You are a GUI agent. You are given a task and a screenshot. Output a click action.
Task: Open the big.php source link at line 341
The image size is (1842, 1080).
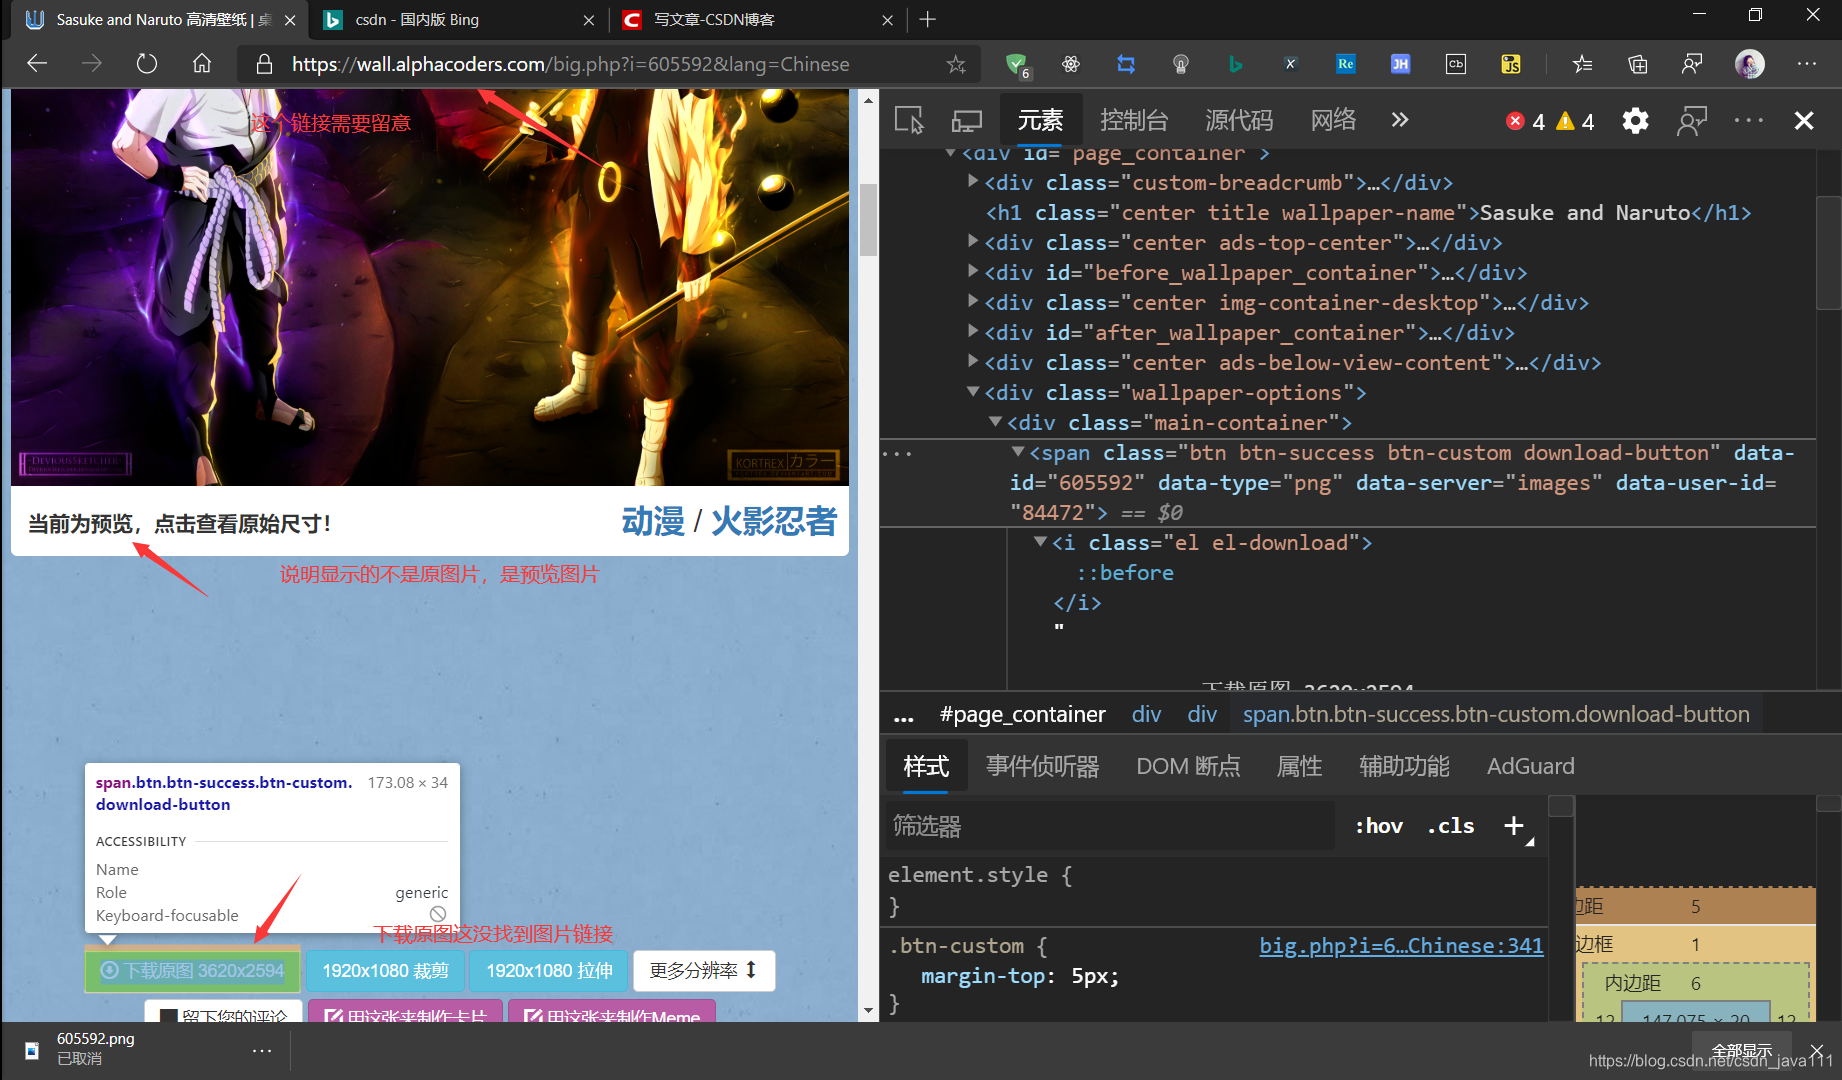coord(1401,946)
